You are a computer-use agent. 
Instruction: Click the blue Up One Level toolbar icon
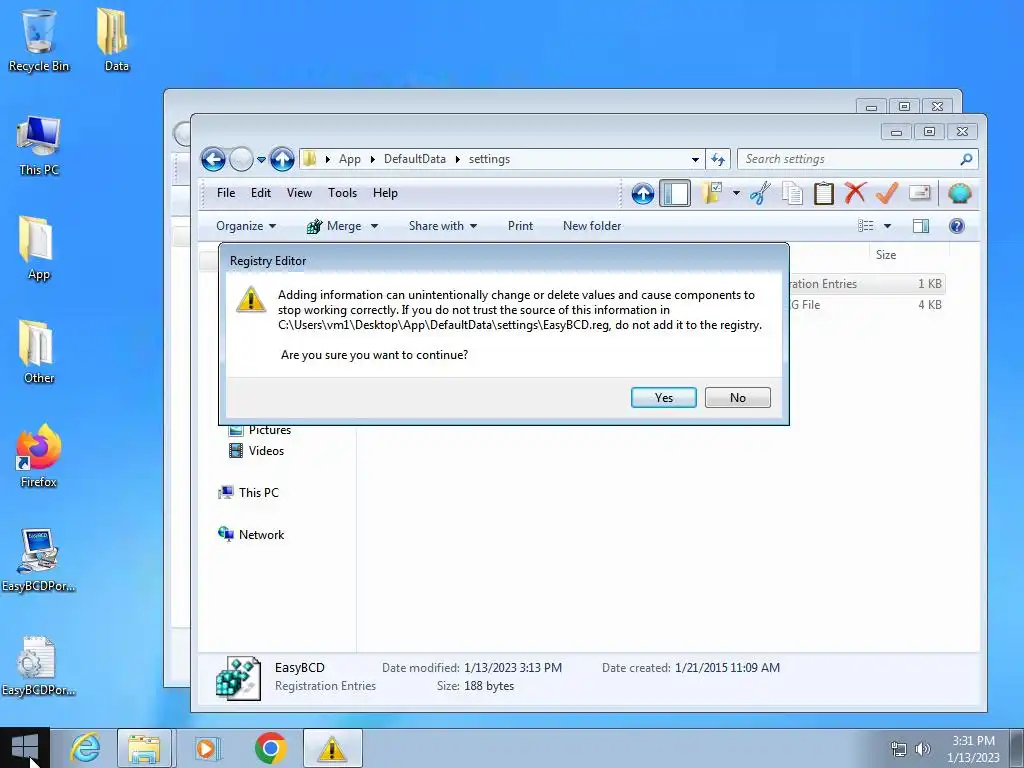click(643, 193)
